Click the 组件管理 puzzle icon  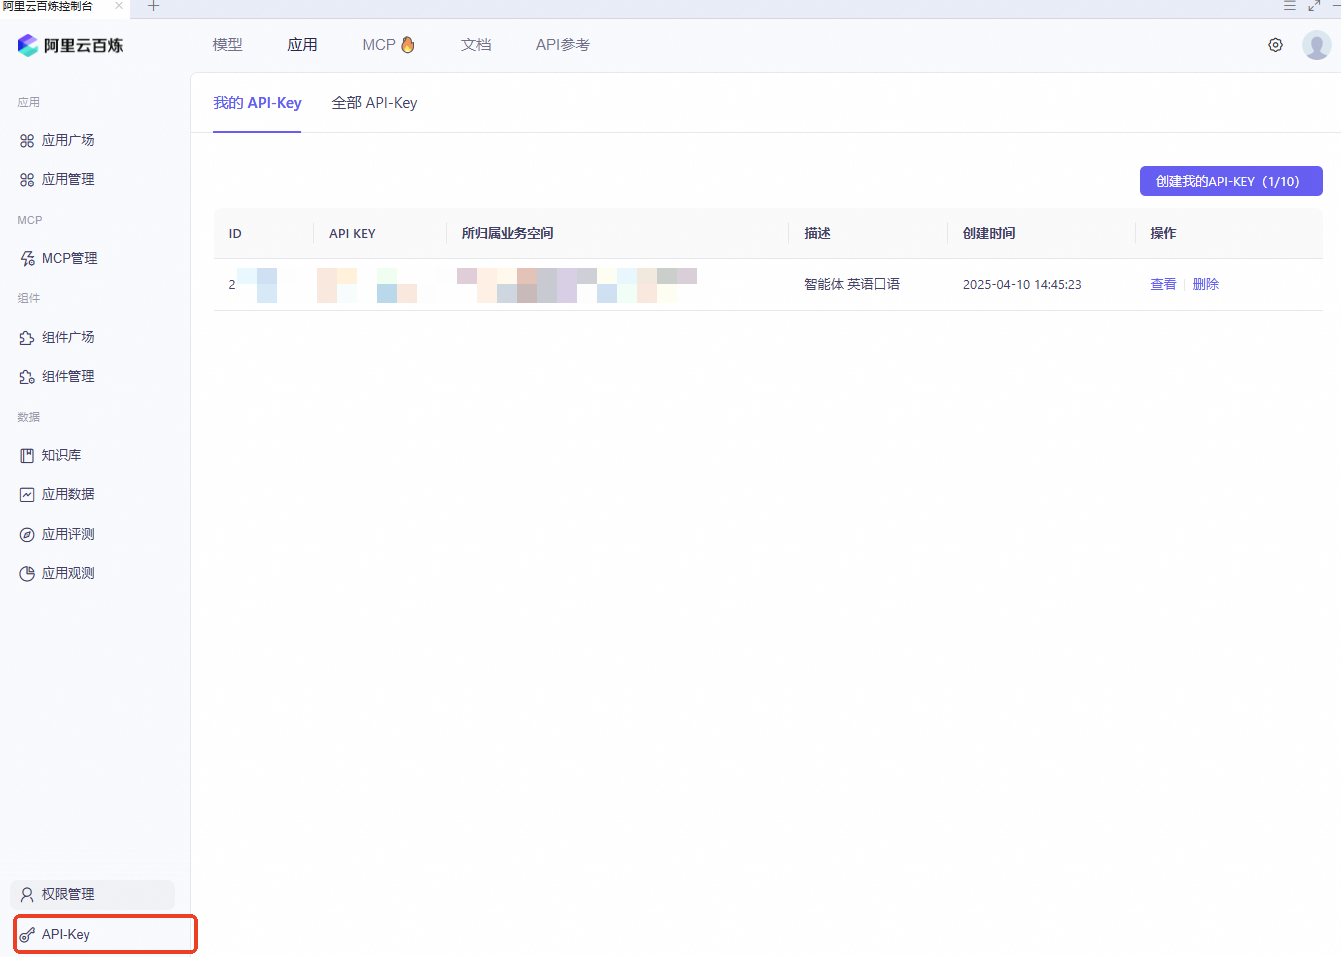coord(27,377)
